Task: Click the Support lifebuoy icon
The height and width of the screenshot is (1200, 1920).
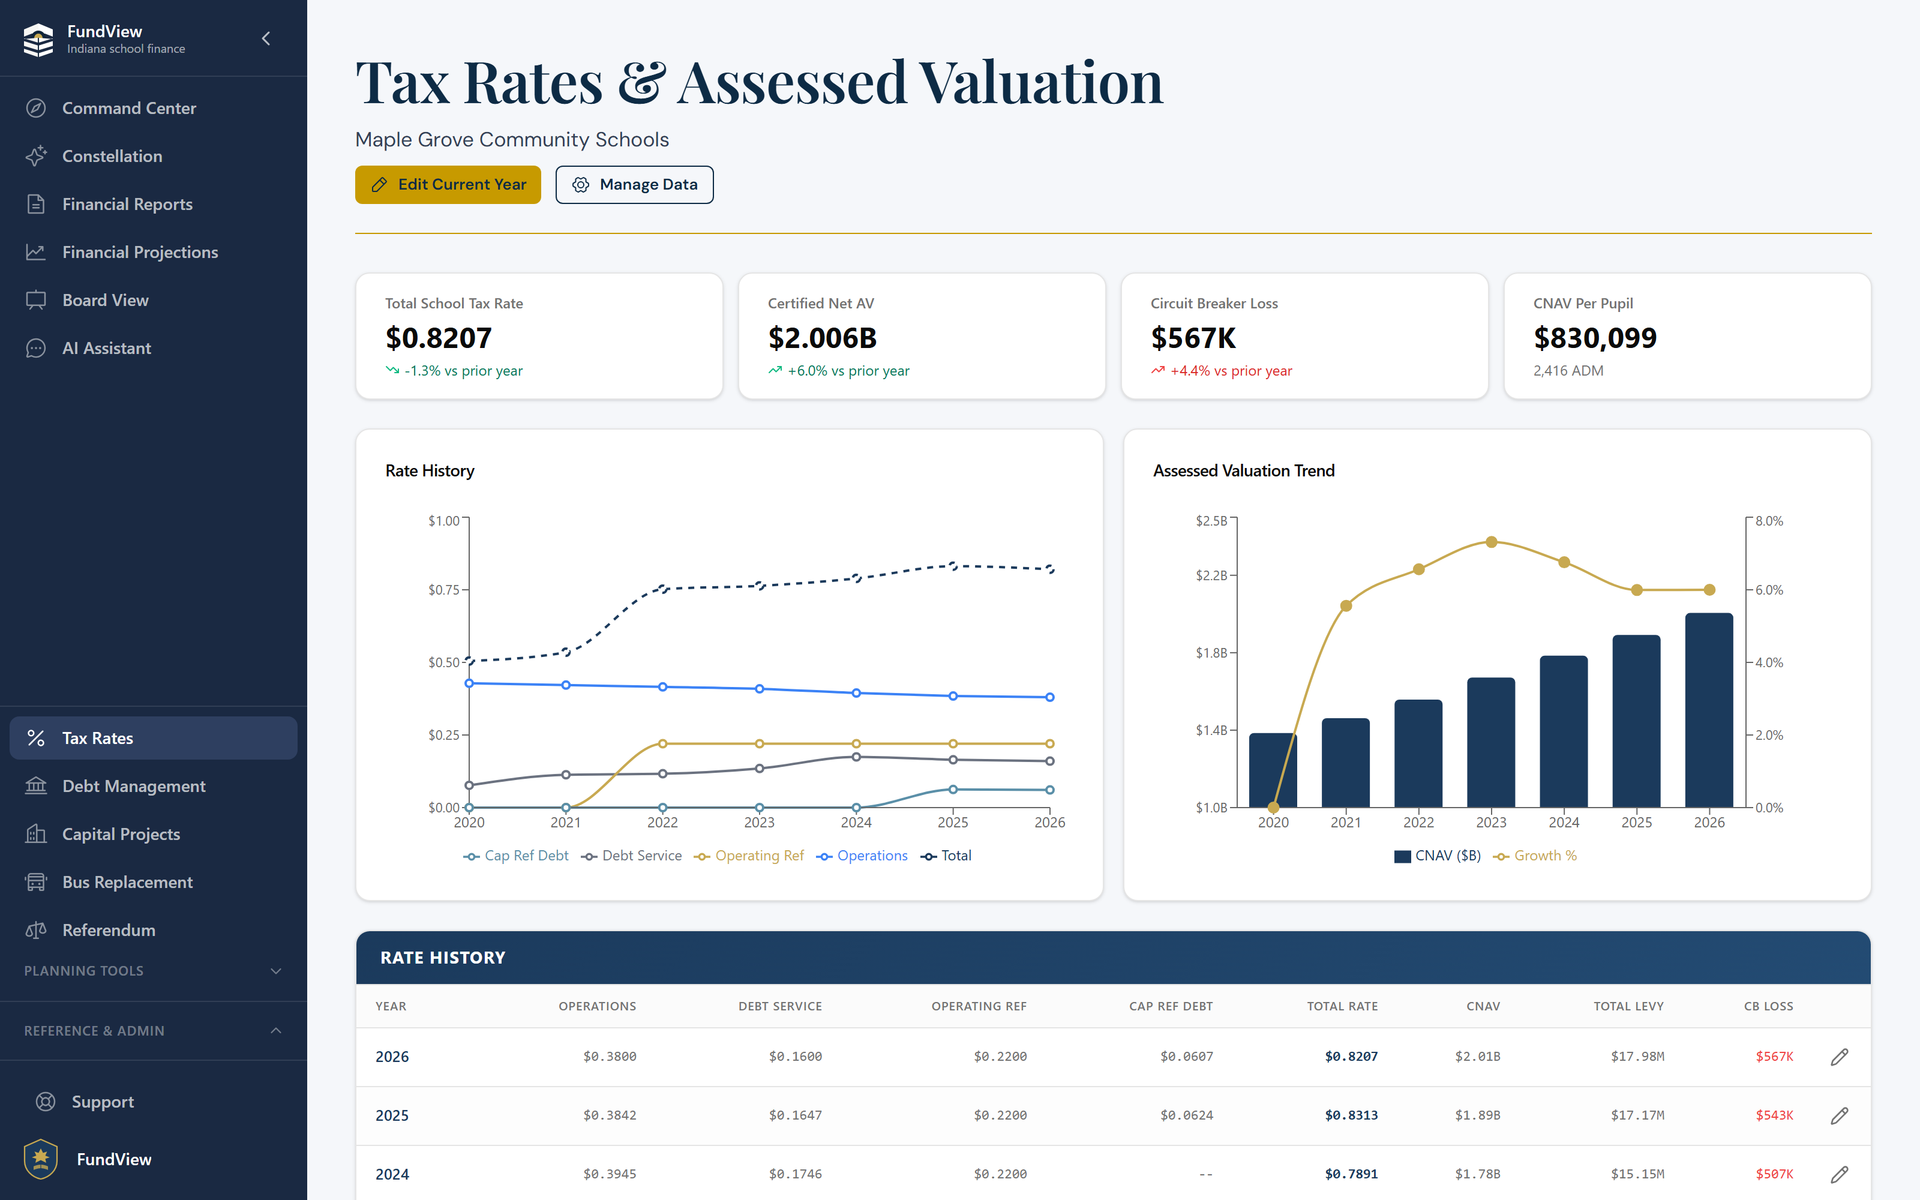Action: point(46,1102)
